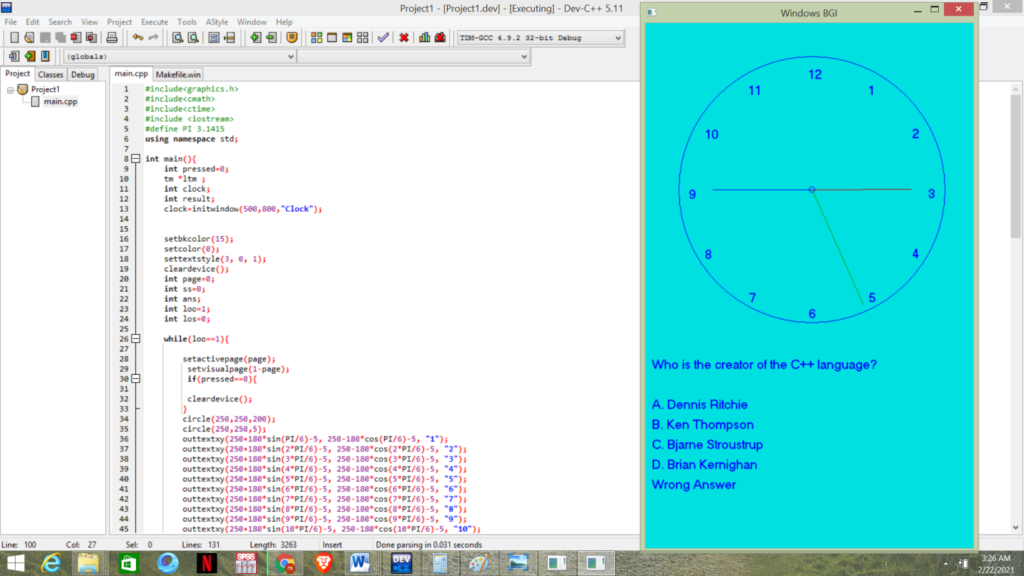Click answer 'B. Ken Thompson' in BGI window
Image resolution: width=1024 pixels, height=576 pixels.
[x=703, y=425]
